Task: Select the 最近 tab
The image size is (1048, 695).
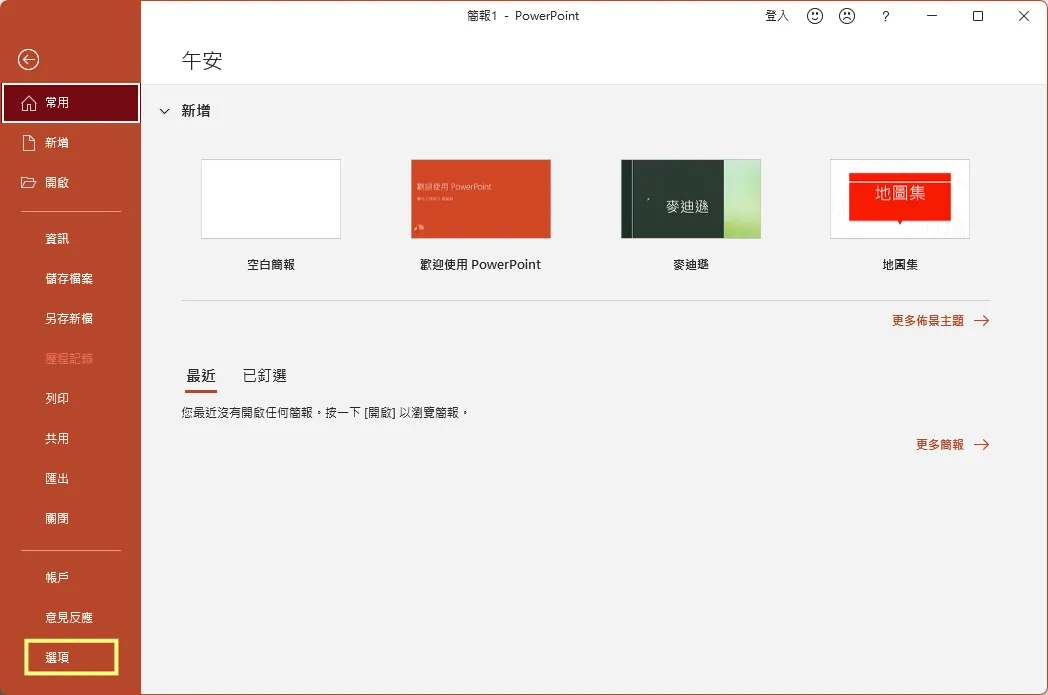Action: pyautogui.click(x=201, y=376)
